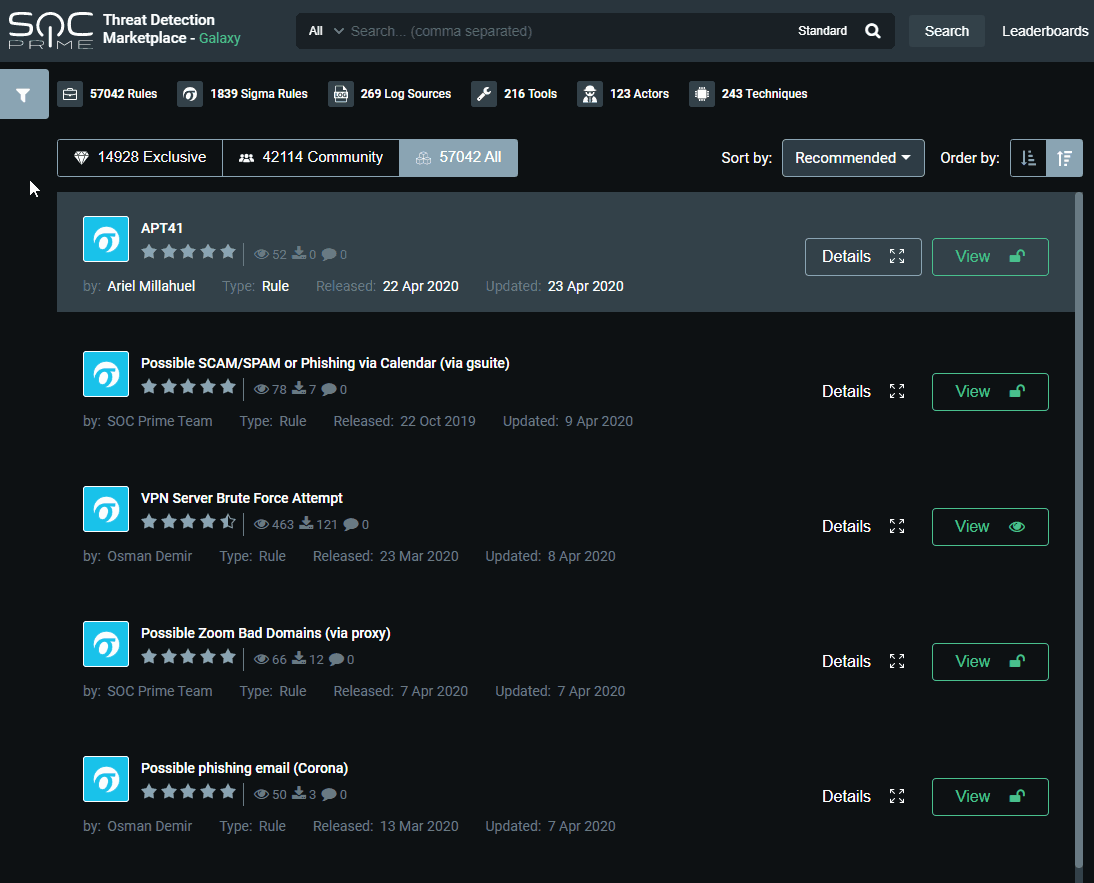
Task: Set ascending sort order
Action: click(1028, 158)
